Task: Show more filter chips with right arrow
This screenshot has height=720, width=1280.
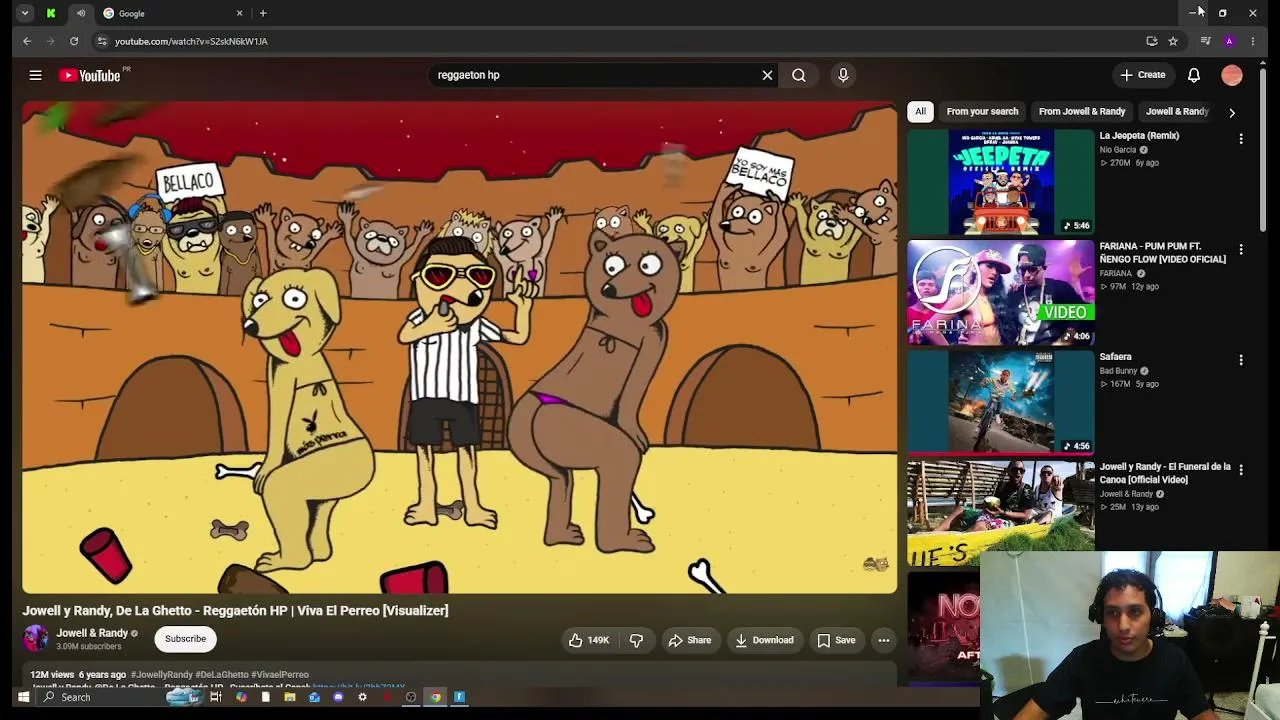Action: pyautogui.click(x=1232, y=113)
